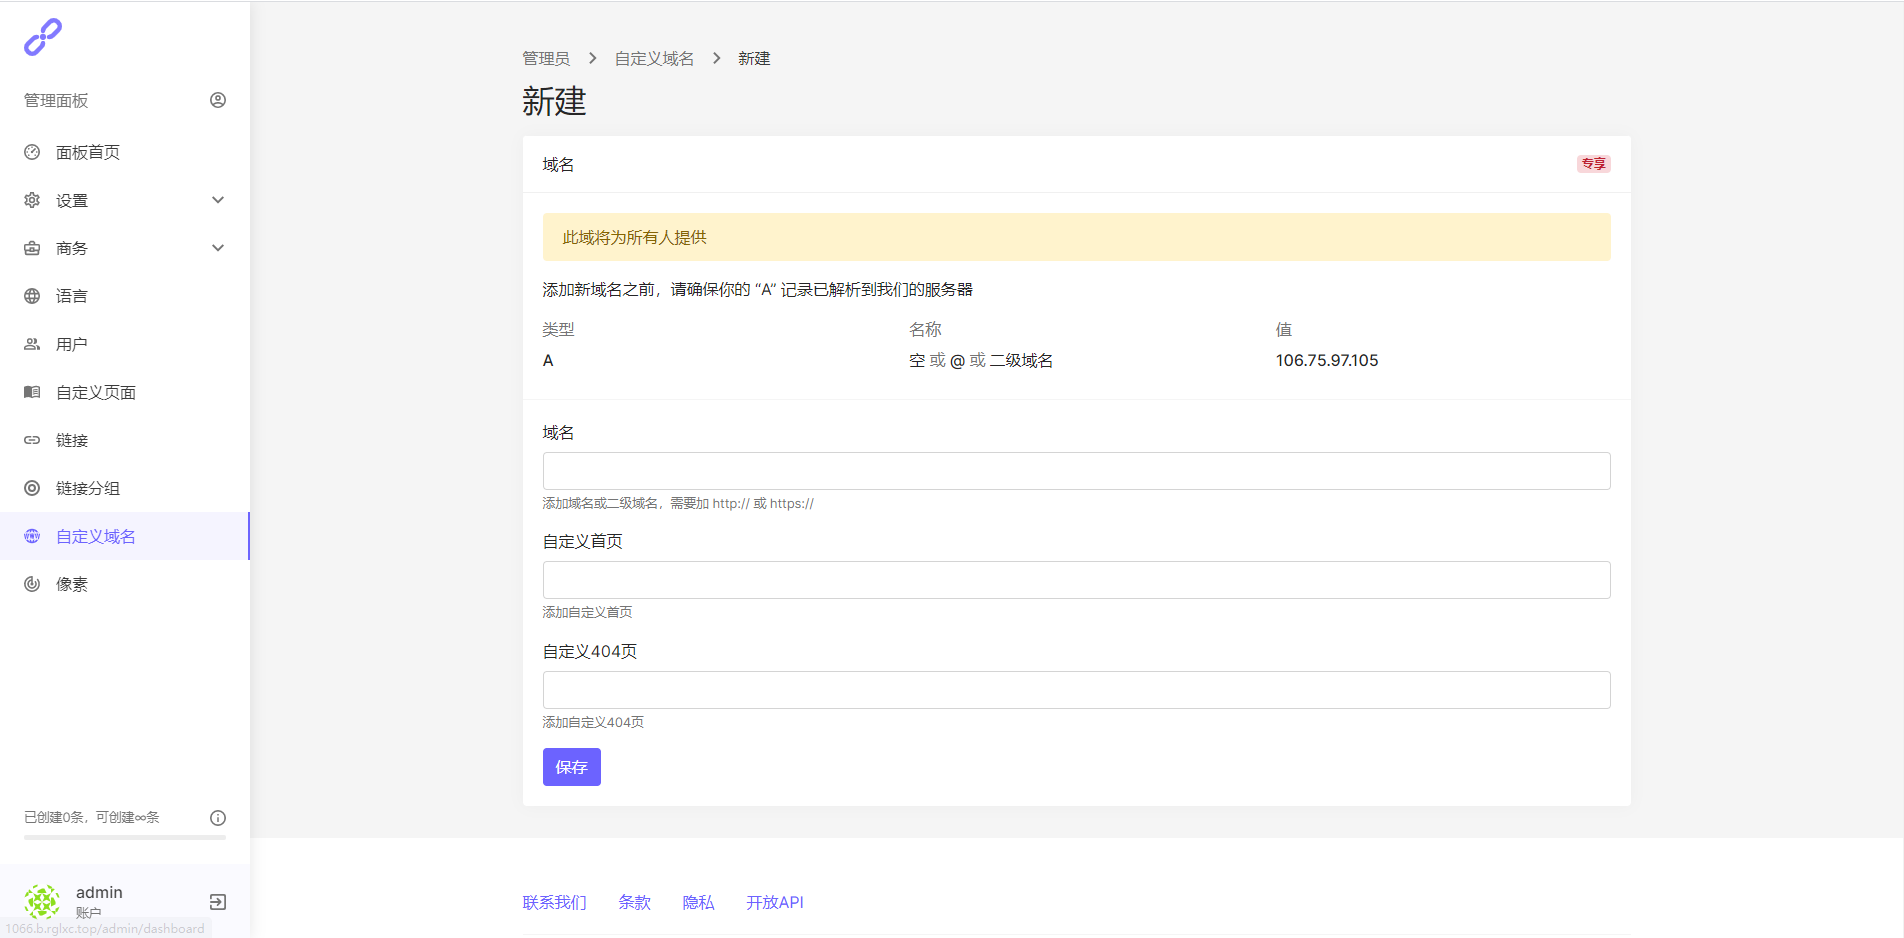Expand the 设置 submenu chevron
This screenshot has width=1904, height=938.
[218, 200]
